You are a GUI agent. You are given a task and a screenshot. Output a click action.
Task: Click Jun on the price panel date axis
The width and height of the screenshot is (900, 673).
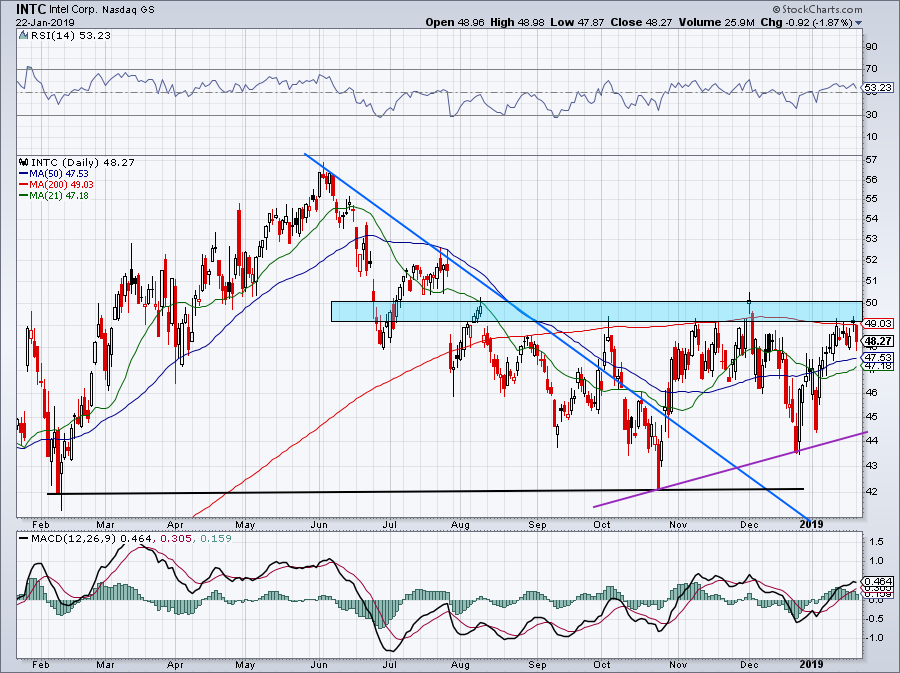pyautogui.click(x=319, y=524)
